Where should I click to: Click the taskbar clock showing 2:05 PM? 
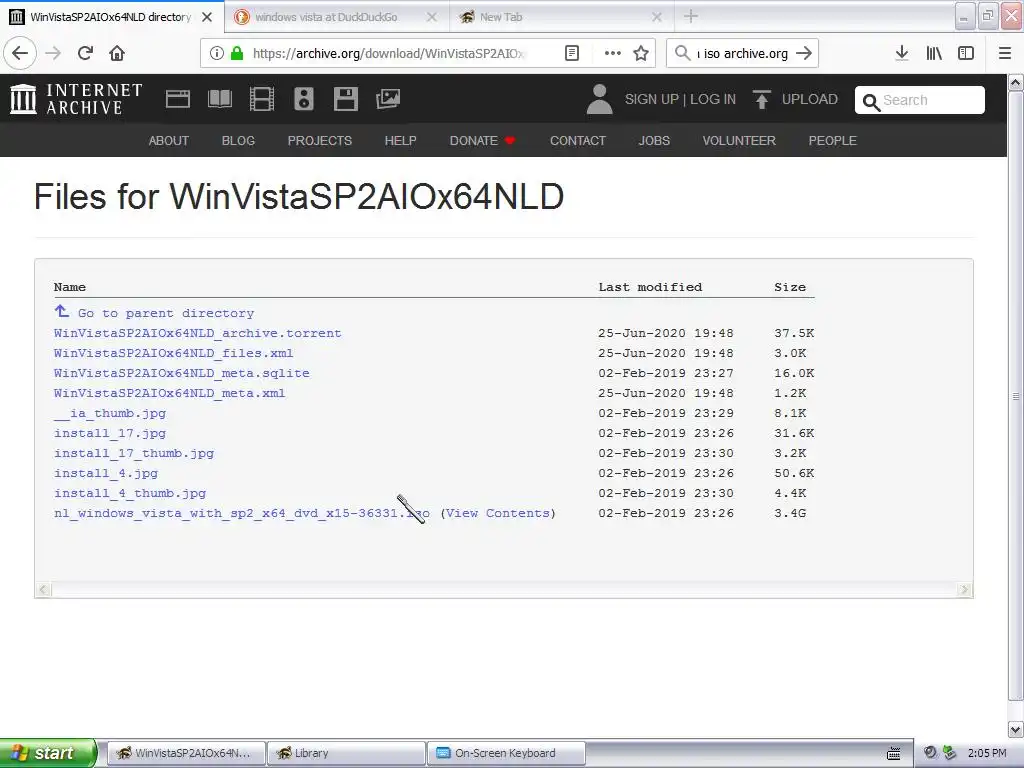pyautogui.click(x=987, y=753)
